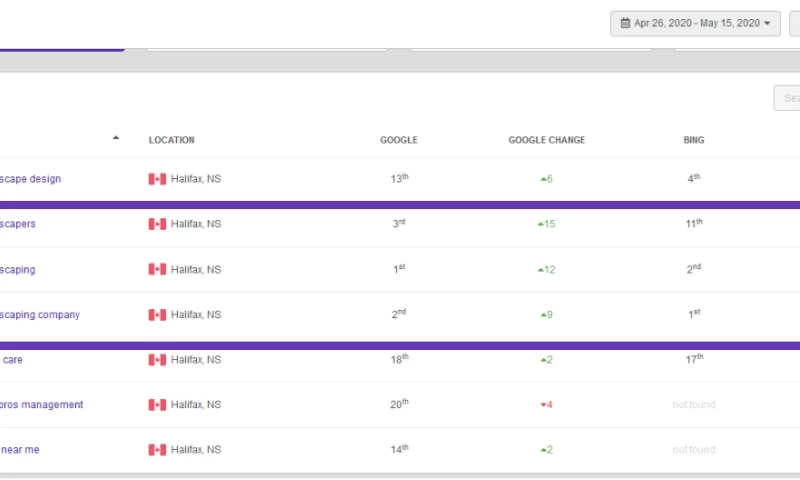
Task: Click the sort arrow in the keyword column header
Action: (116, 138)
